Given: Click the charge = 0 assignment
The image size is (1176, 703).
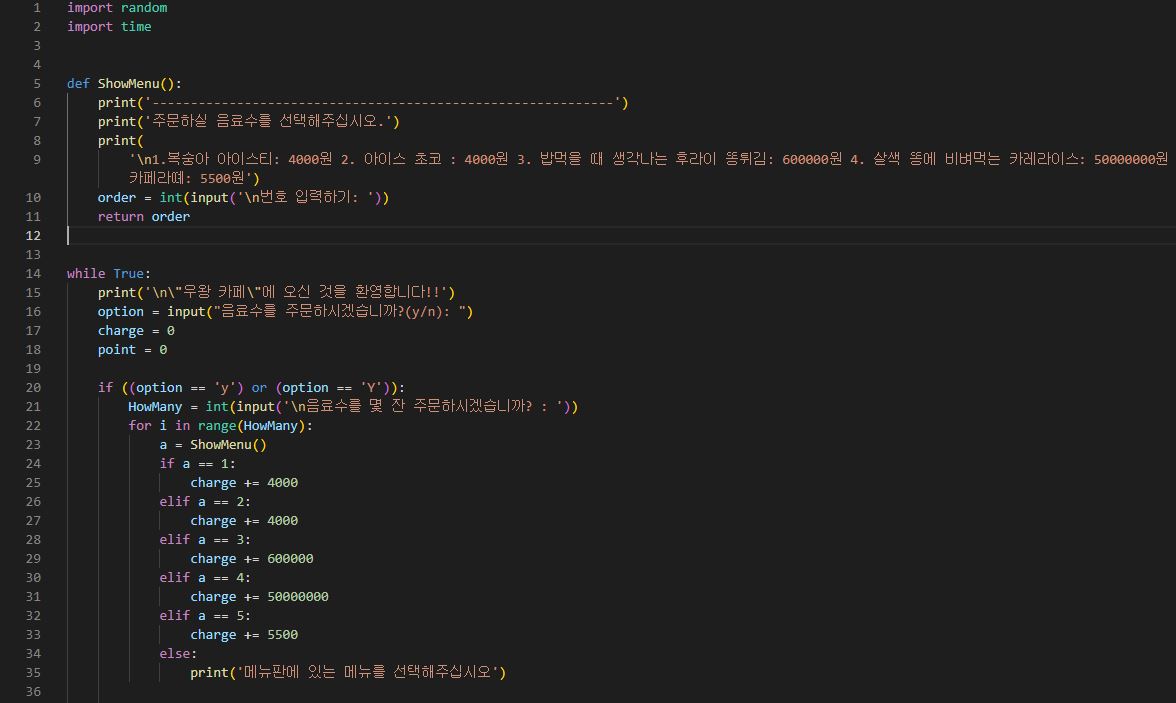Looking at the screenshot, I should click(135, 330).
